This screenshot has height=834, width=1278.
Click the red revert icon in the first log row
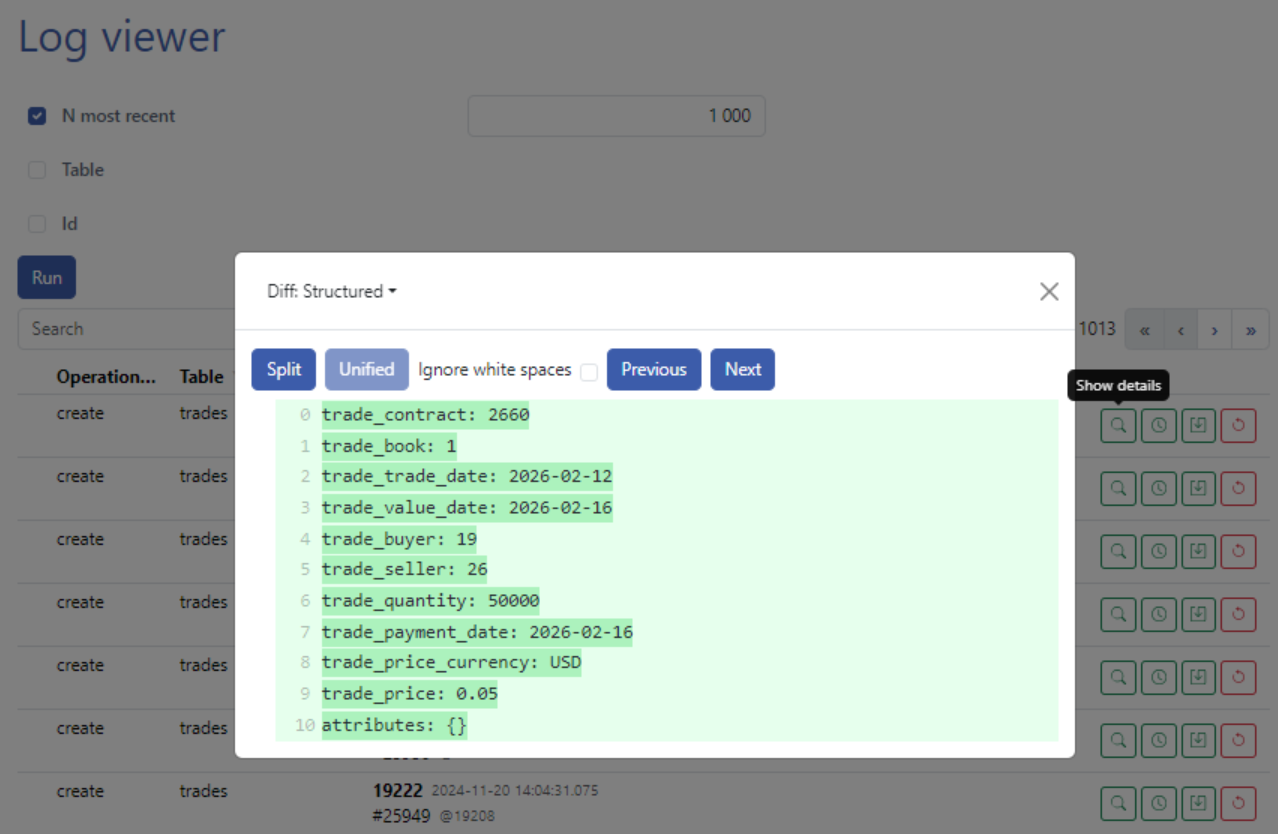[1238, 425]
